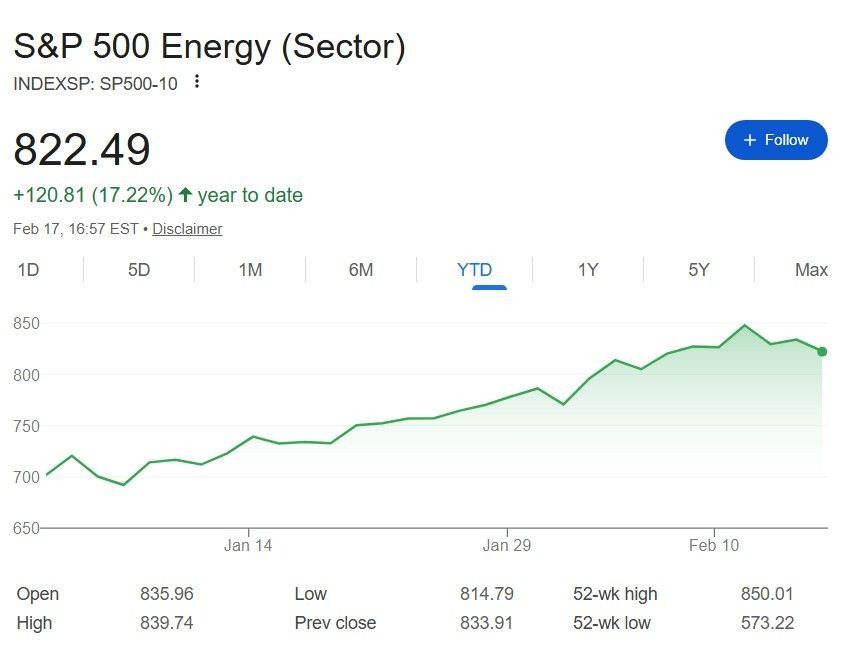The width and height of the screenshot is (847, 660).
Task: Click the 52-wk high value 850.01
Action: click(x=767, y=594)
